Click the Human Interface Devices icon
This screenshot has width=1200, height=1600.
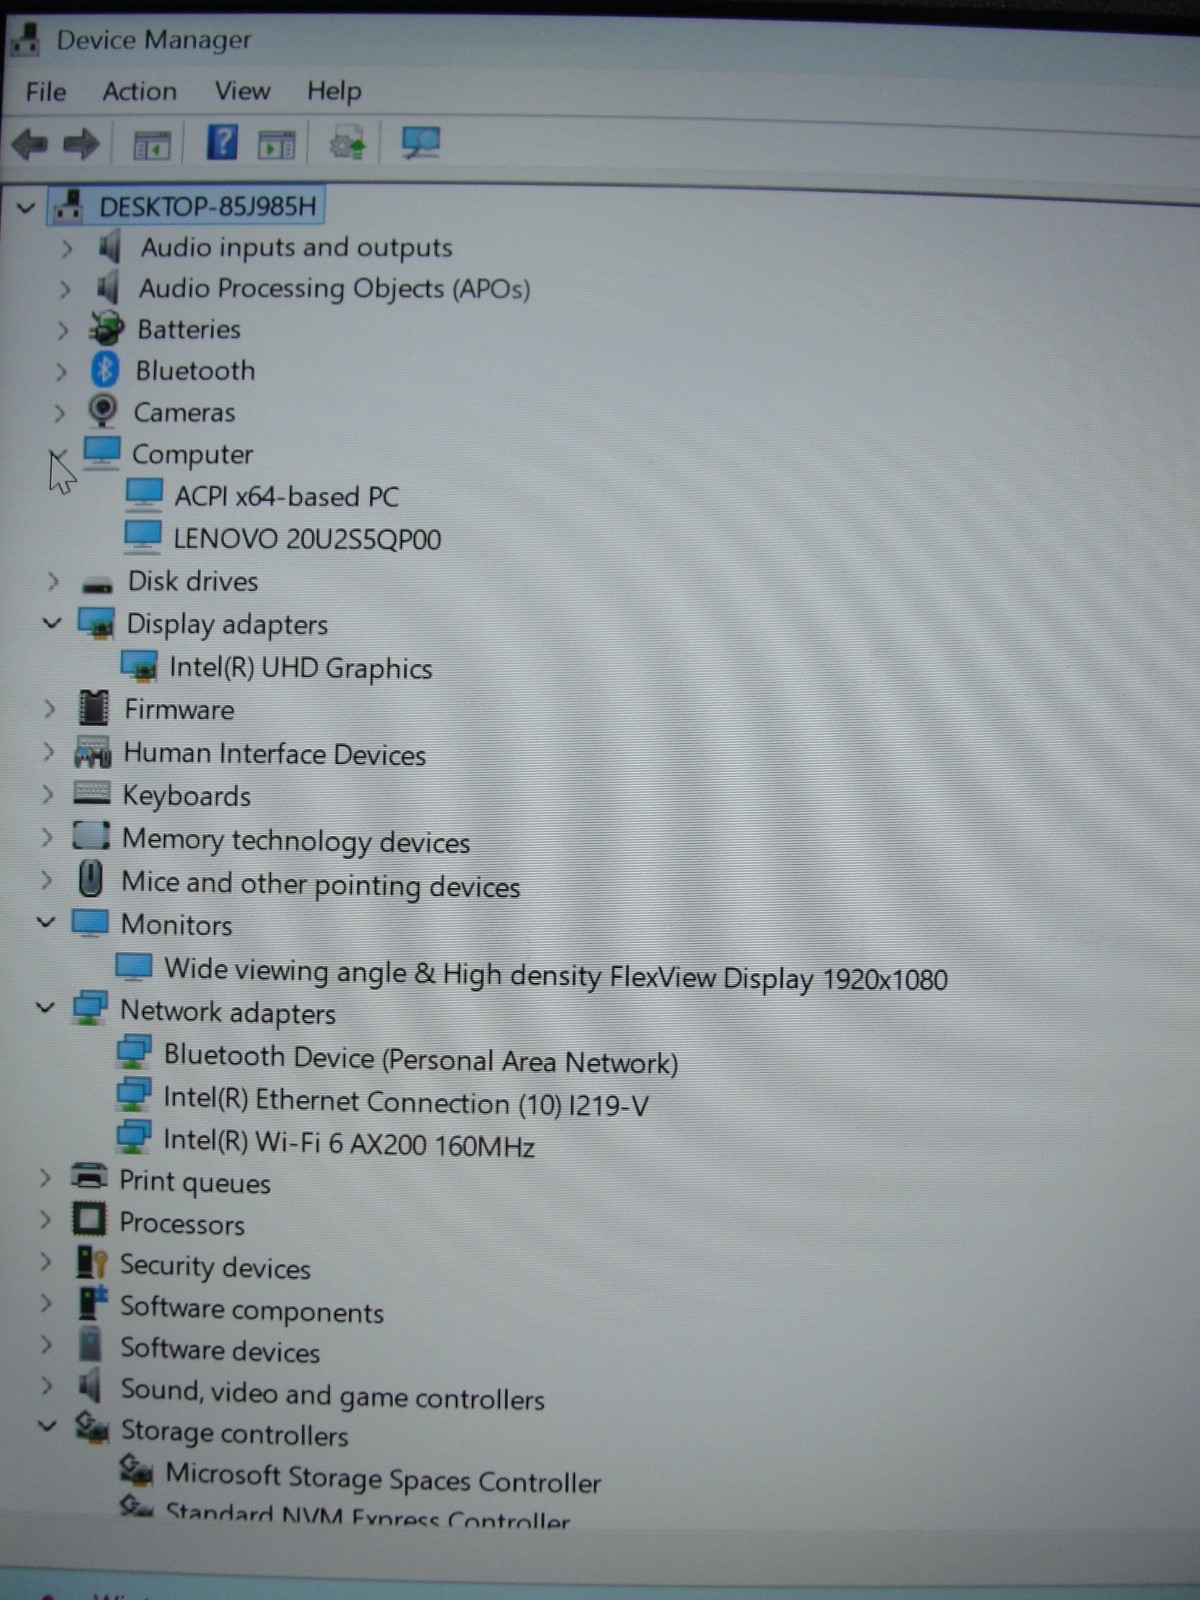tap(92, 752)
